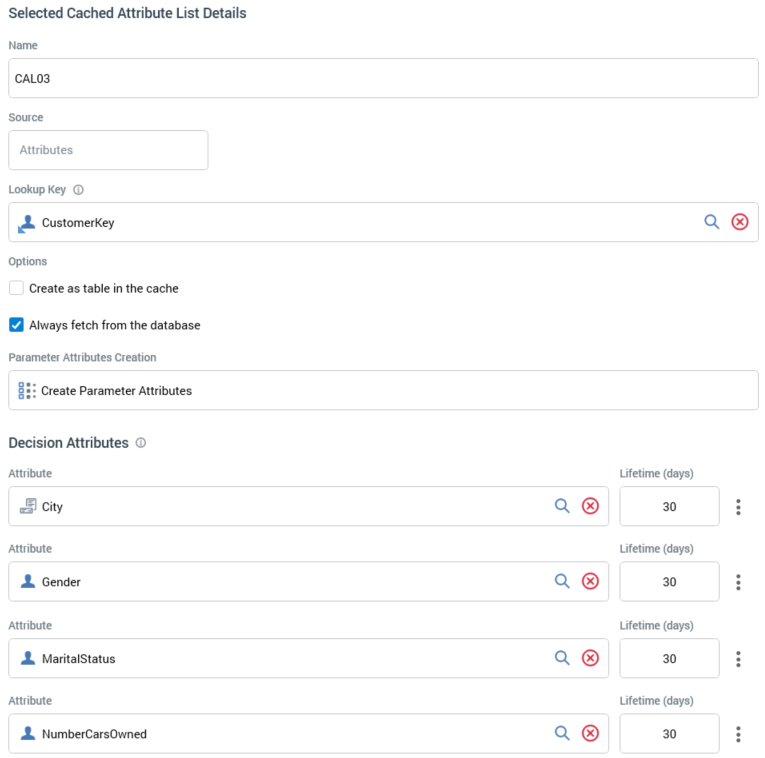Uncheck Always fetch from the database
765x758 pixels.
17,325
